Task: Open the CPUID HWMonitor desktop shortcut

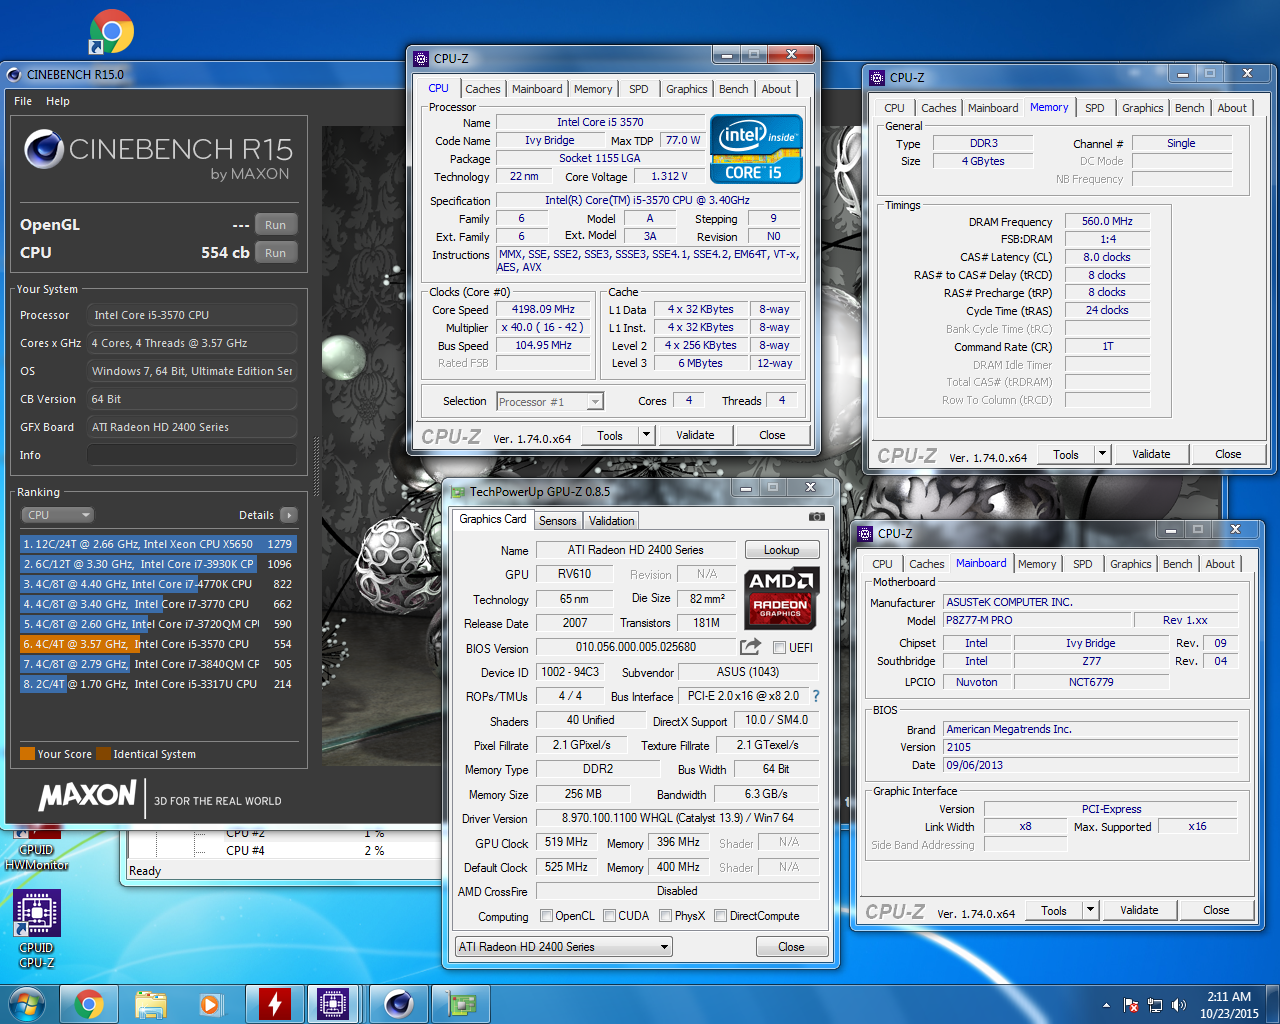Action: [37, 850]
